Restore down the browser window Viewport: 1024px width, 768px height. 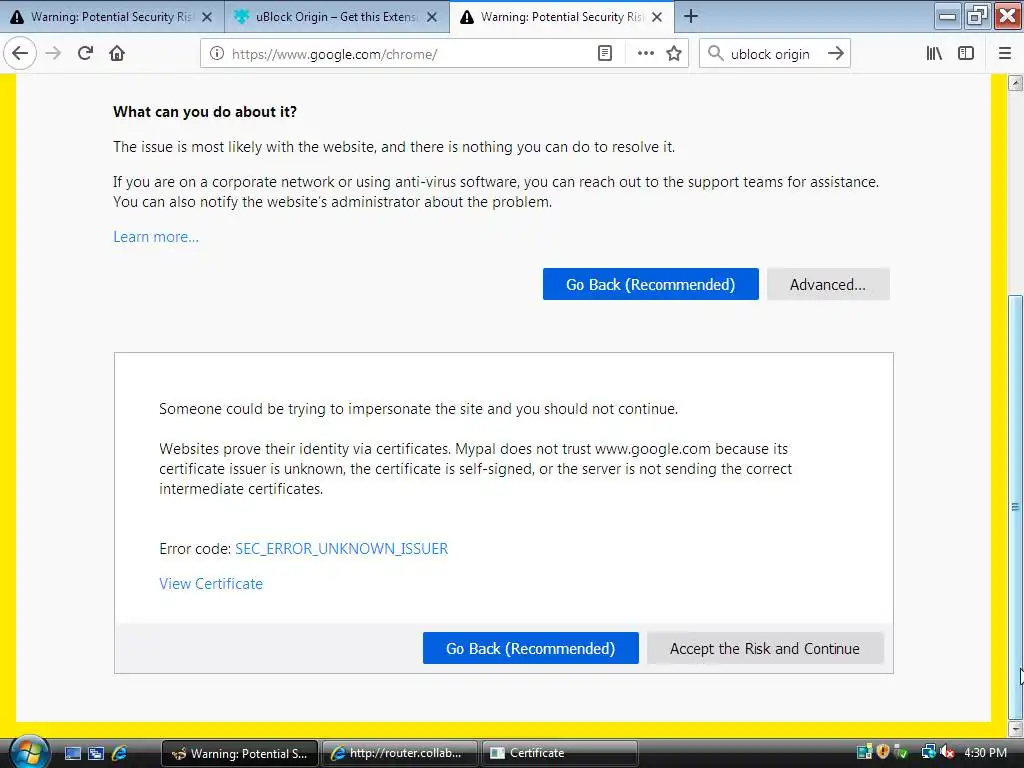click(977, 16)
